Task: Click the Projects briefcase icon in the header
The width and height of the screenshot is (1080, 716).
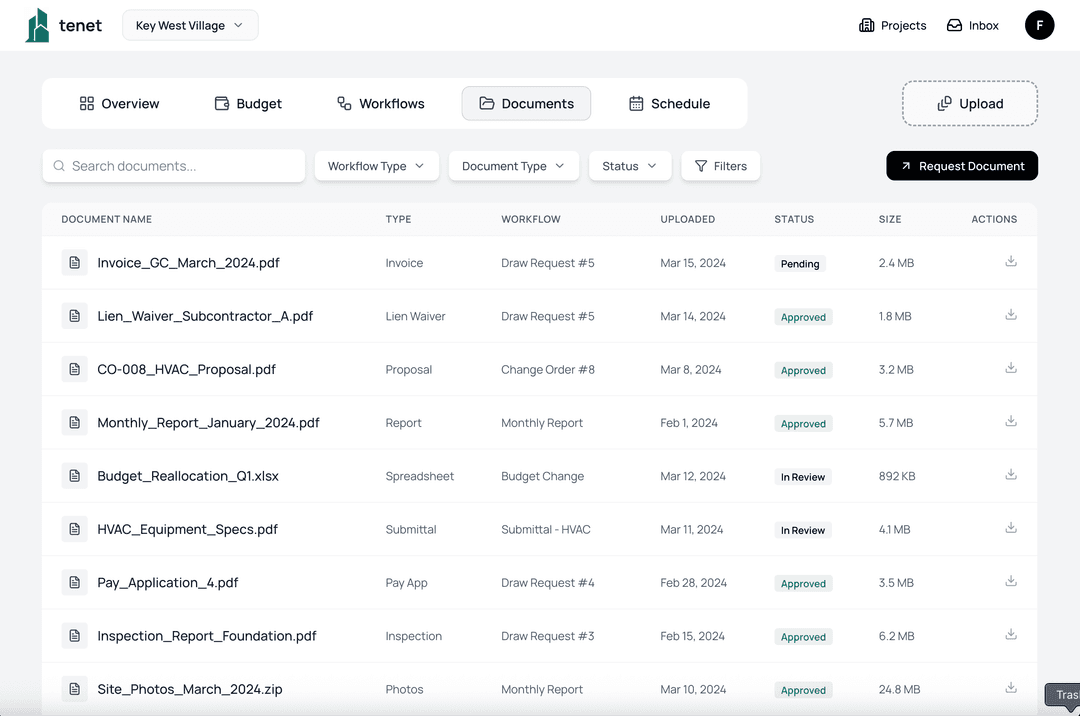Action: point(866,24)
